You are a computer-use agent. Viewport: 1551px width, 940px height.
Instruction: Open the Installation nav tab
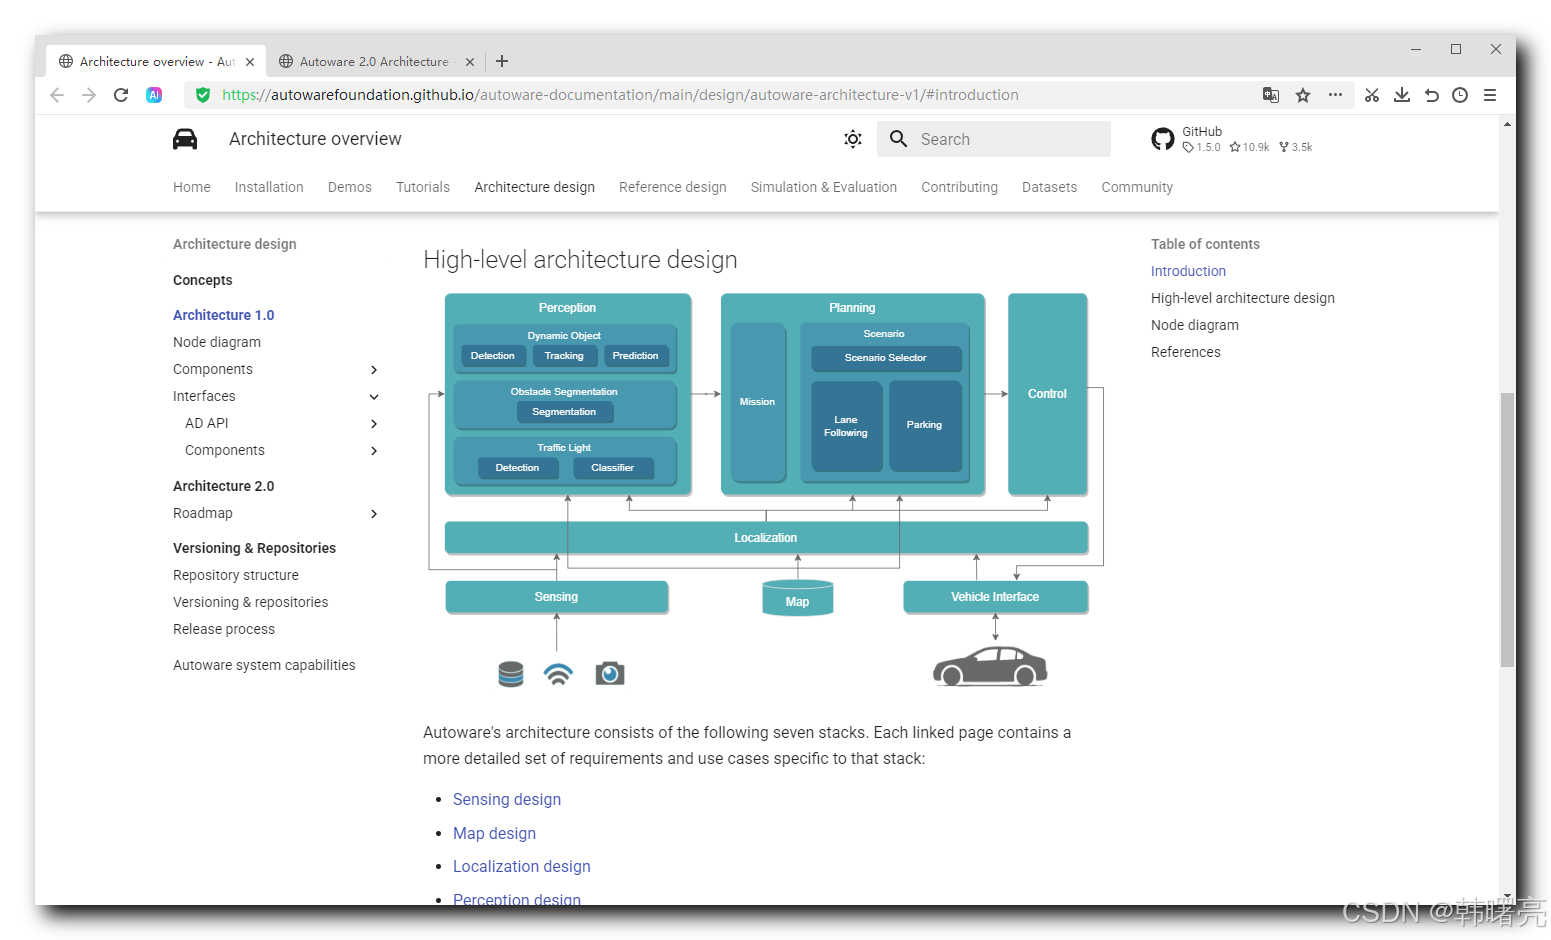(269, 187)
